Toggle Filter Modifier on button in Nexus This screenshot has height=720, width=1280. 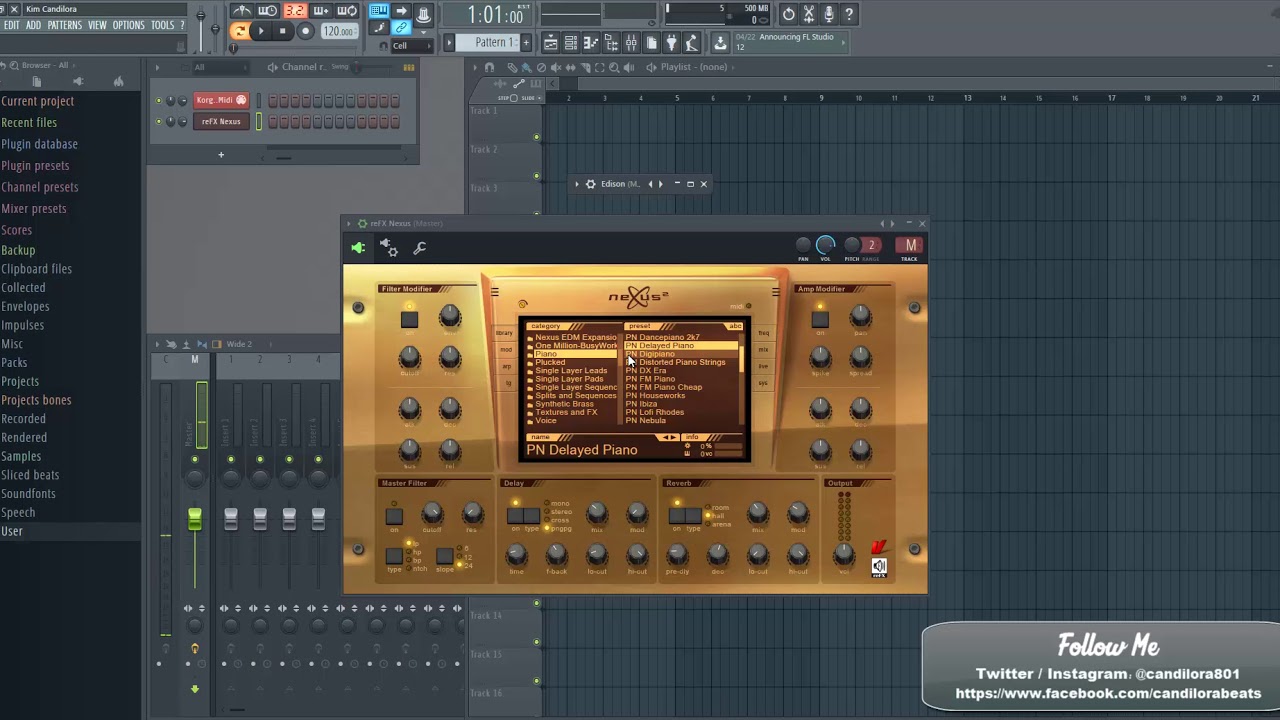(x=409, y=319)
